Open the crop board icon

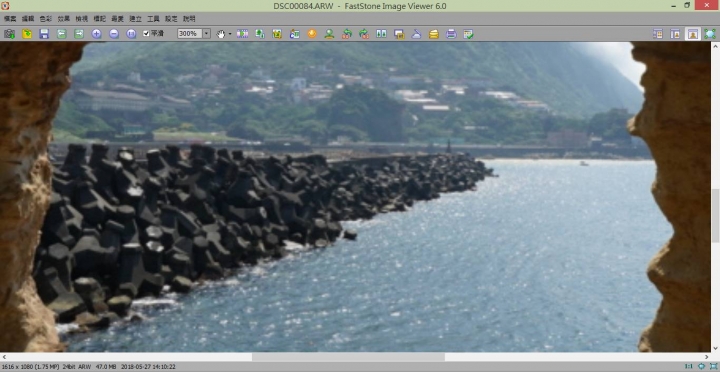pyautogui.click(x=277, y=34)
